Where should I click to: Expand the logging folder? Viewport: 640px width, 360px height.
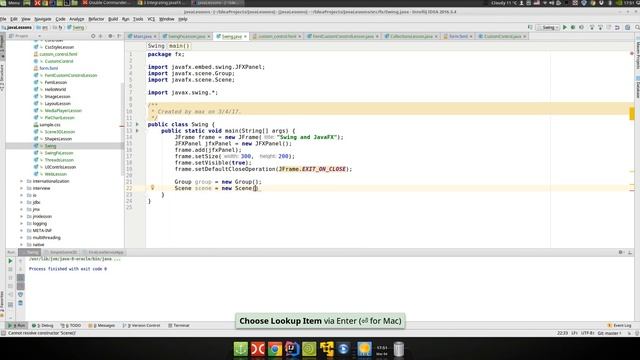point(22,223)
